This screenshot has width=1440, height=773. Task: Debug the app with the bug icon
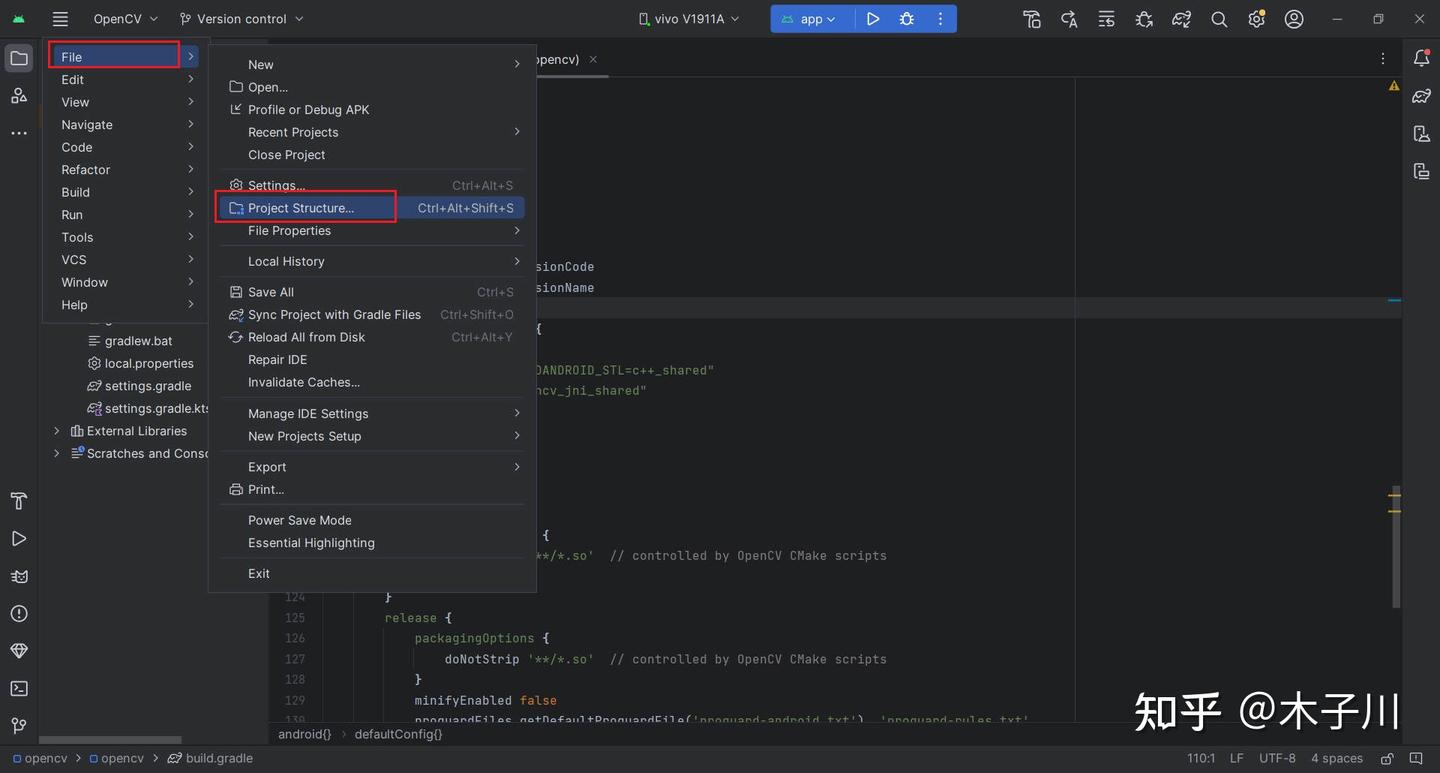tap(906, 18)
